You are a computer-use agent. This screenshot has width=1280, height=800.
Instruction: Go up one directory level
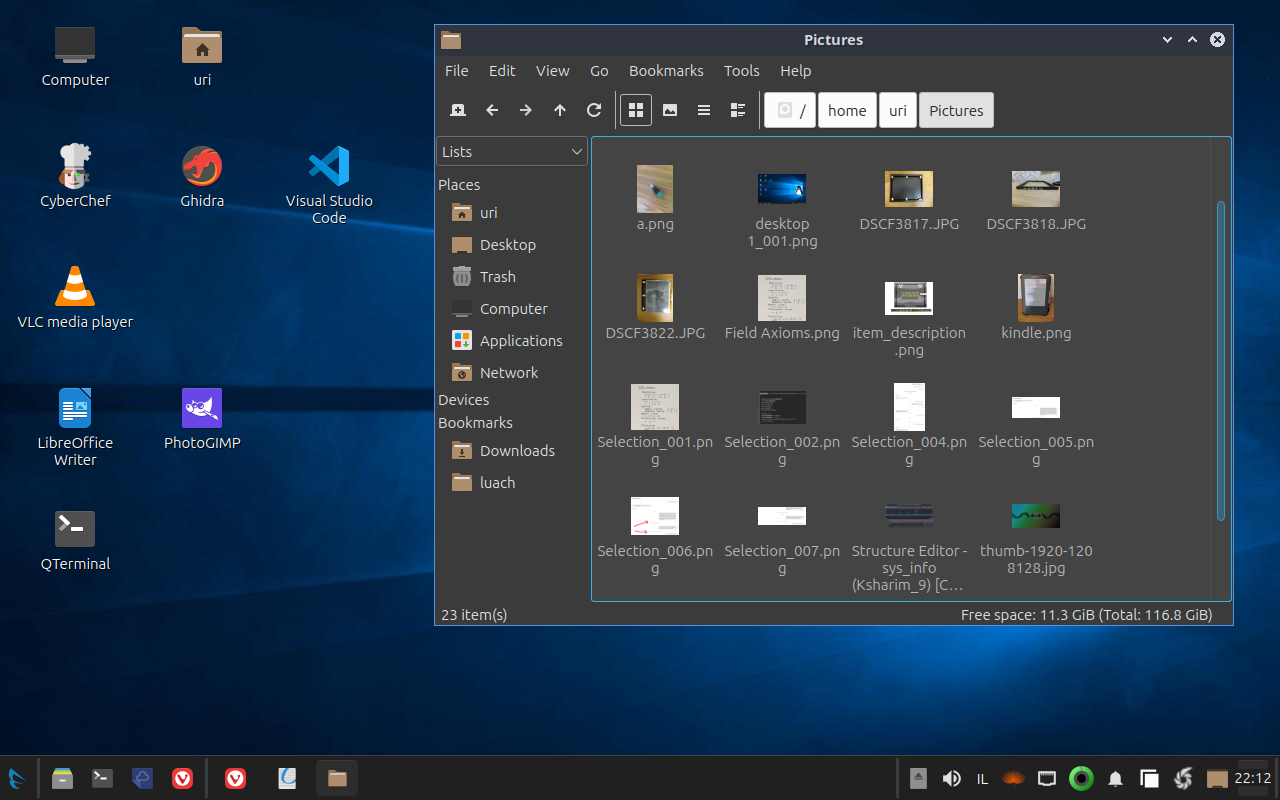click(x=560, y=110)
